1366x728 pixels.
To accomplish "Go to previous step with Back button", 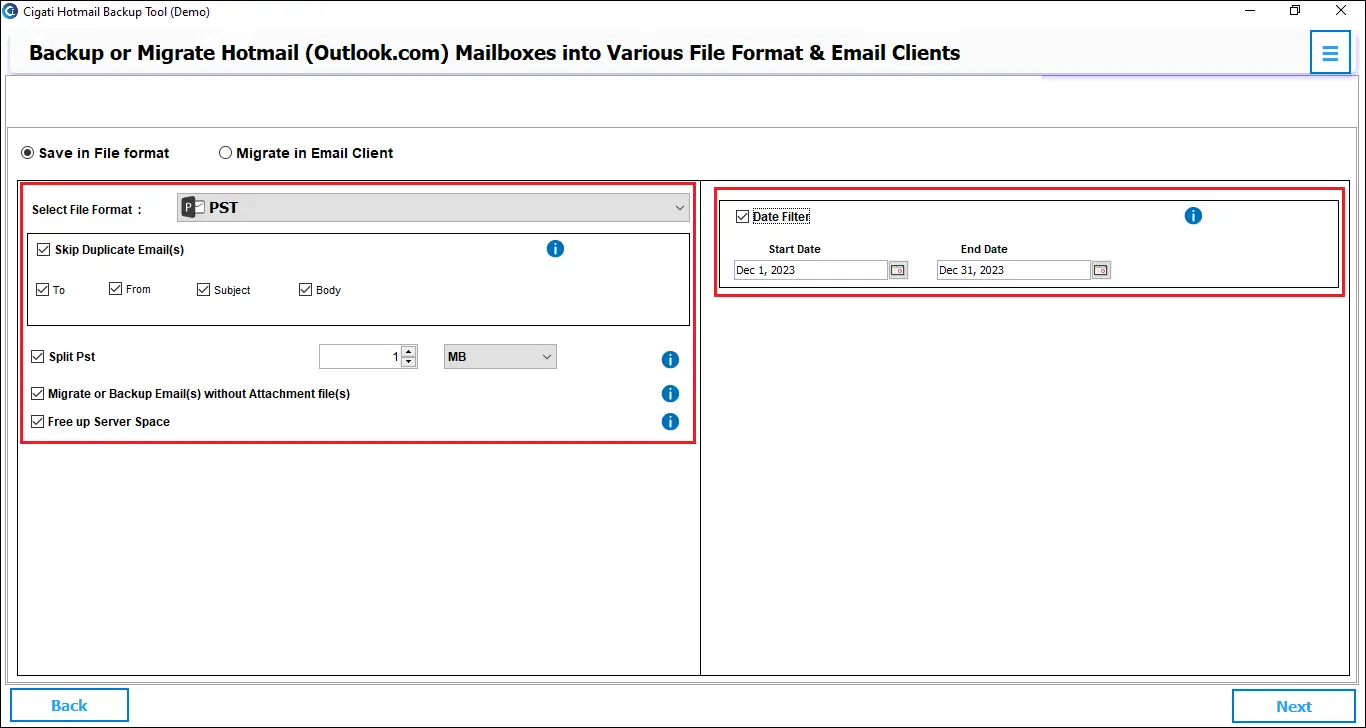I will pyautogui.click(x=69, y=706).
